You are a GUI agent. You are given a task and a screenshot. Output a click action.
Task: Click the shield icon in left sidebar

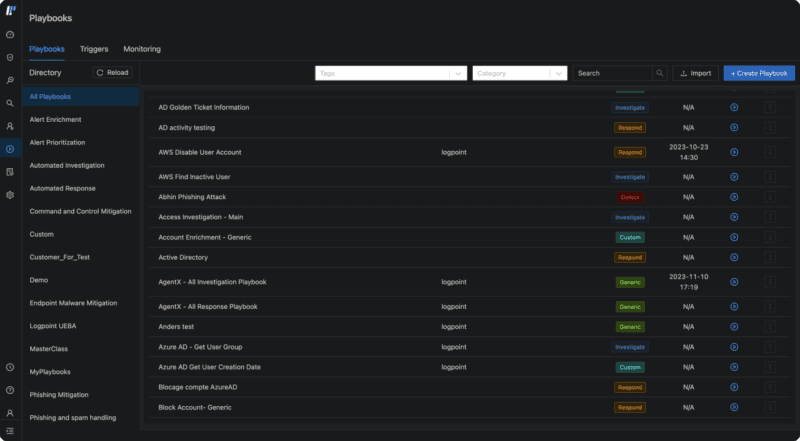[x=10, y=58]
